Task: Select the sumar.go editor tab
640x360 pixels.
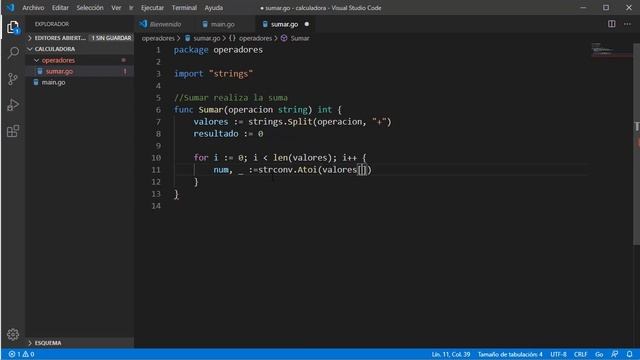Action: point(284,24)
